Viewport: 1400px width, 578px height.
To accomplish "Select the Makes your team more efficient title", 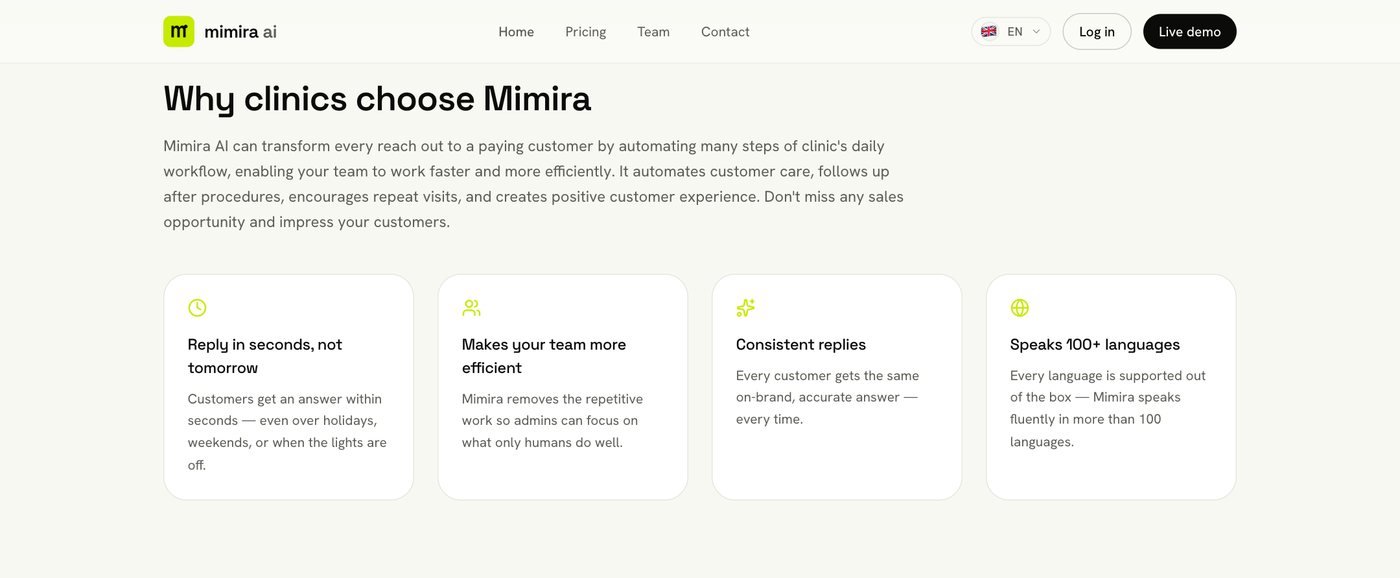I will click(x=544, y=356).
